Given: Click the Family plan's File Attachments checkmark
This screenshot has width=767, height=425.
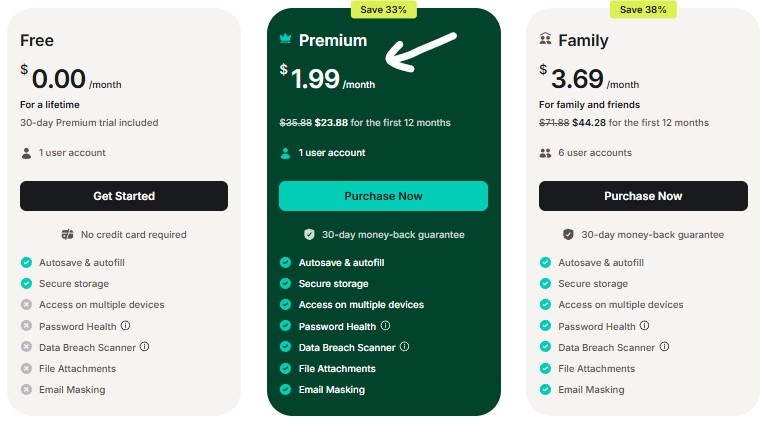Looking at the screenshot, I should coord(545,369).
